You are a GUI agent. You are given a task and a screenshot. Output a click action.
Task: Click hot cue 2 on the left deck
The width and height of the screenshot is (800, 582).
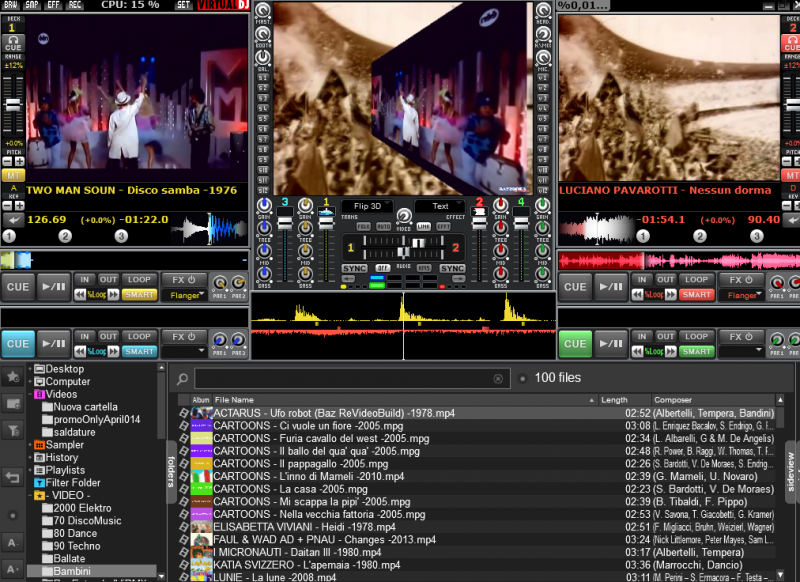coord(65,236)
